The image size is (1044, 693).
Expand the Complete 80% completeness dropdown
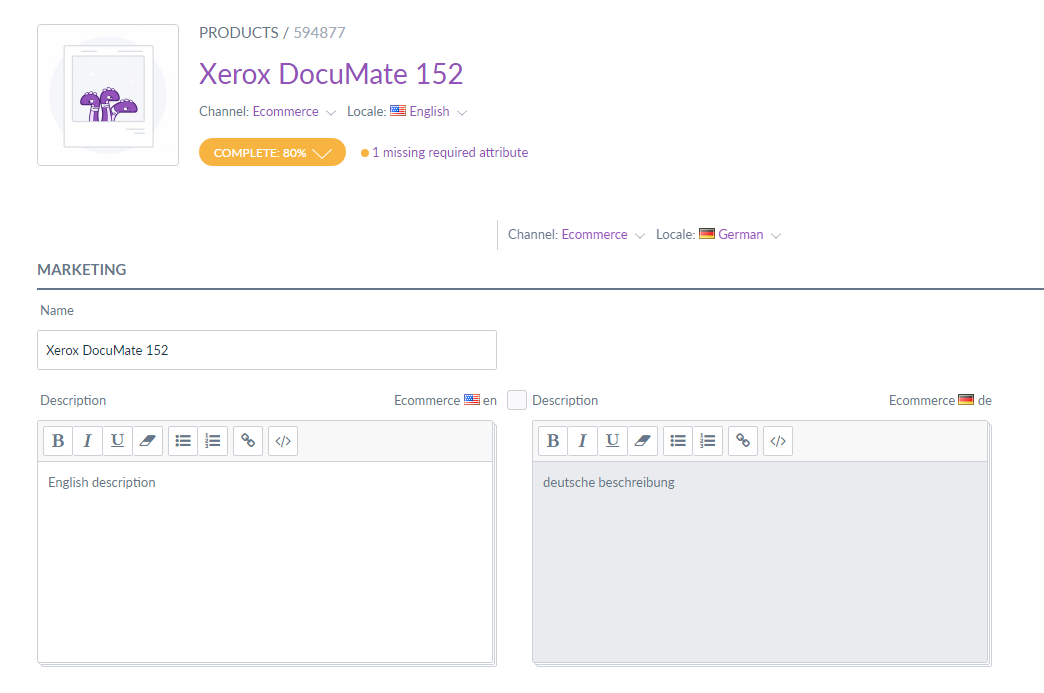272,152
